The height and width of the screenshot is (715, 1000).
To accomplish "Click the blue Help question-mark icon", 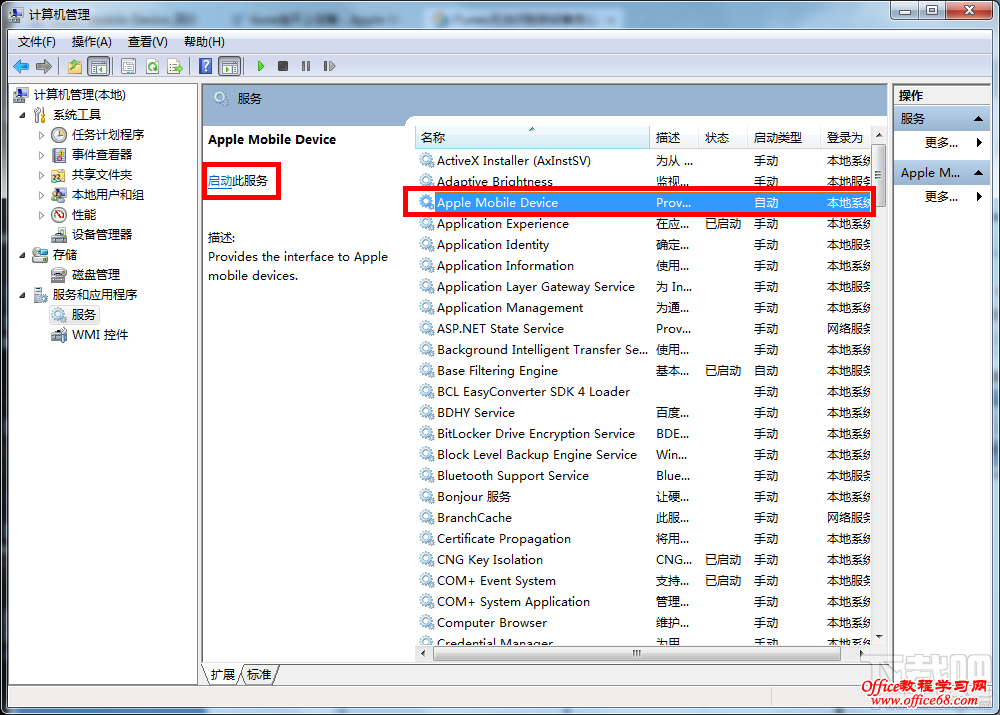I will [x=205, y=66].
